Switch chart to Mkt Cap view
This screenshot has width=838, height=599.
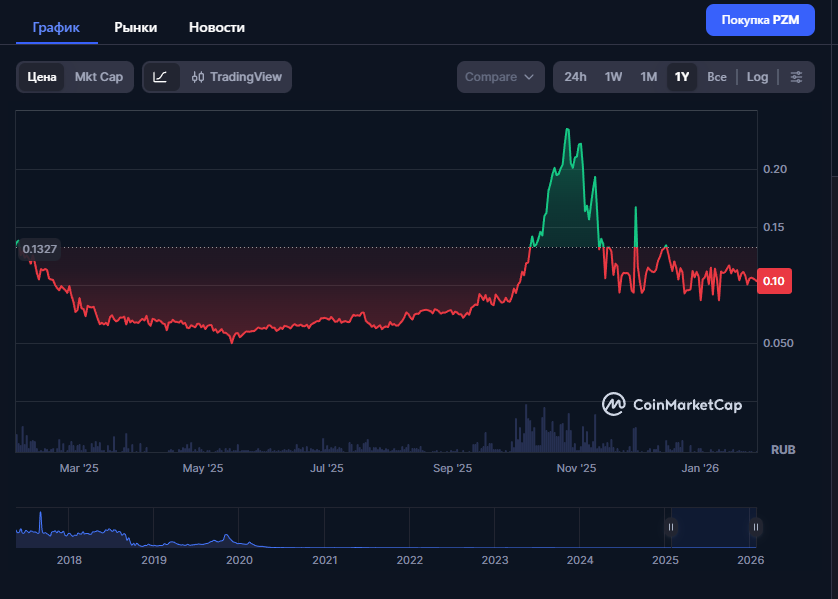click(x=98, y=77)
